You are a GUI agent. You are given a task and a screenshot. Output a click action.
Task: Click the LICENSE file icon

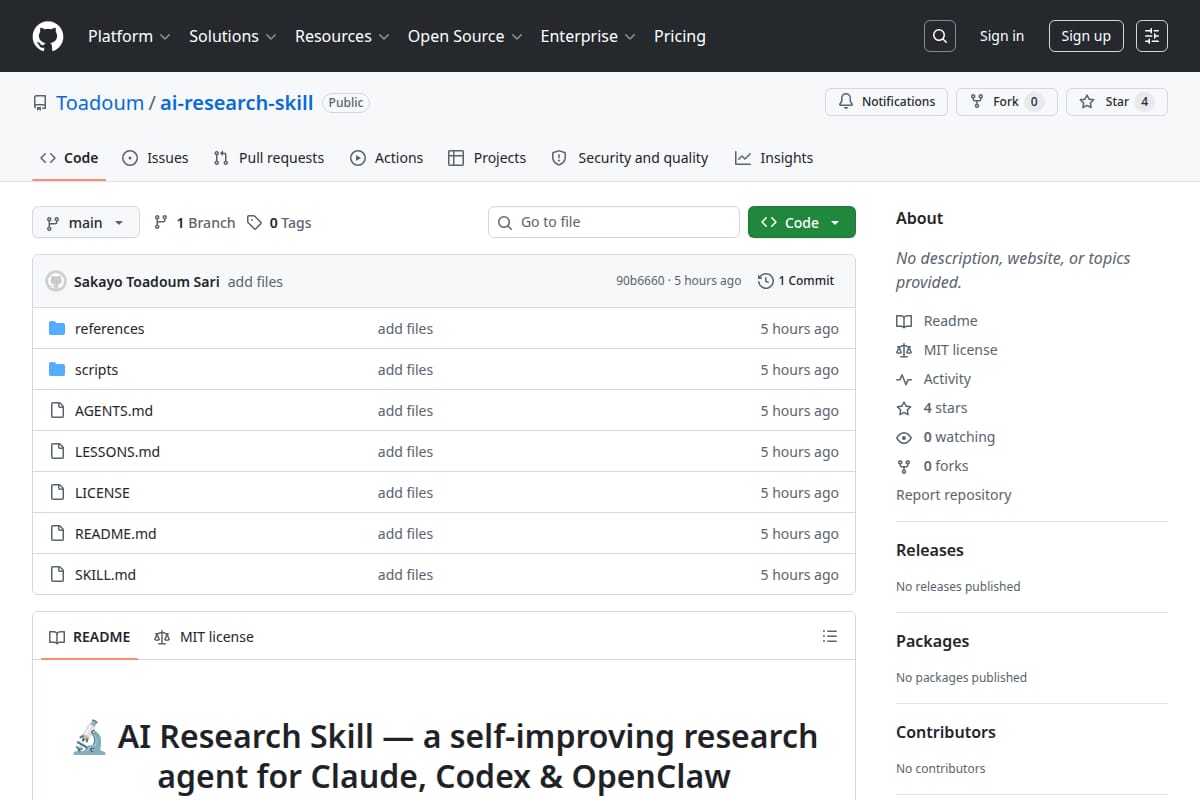coord(57,493)
